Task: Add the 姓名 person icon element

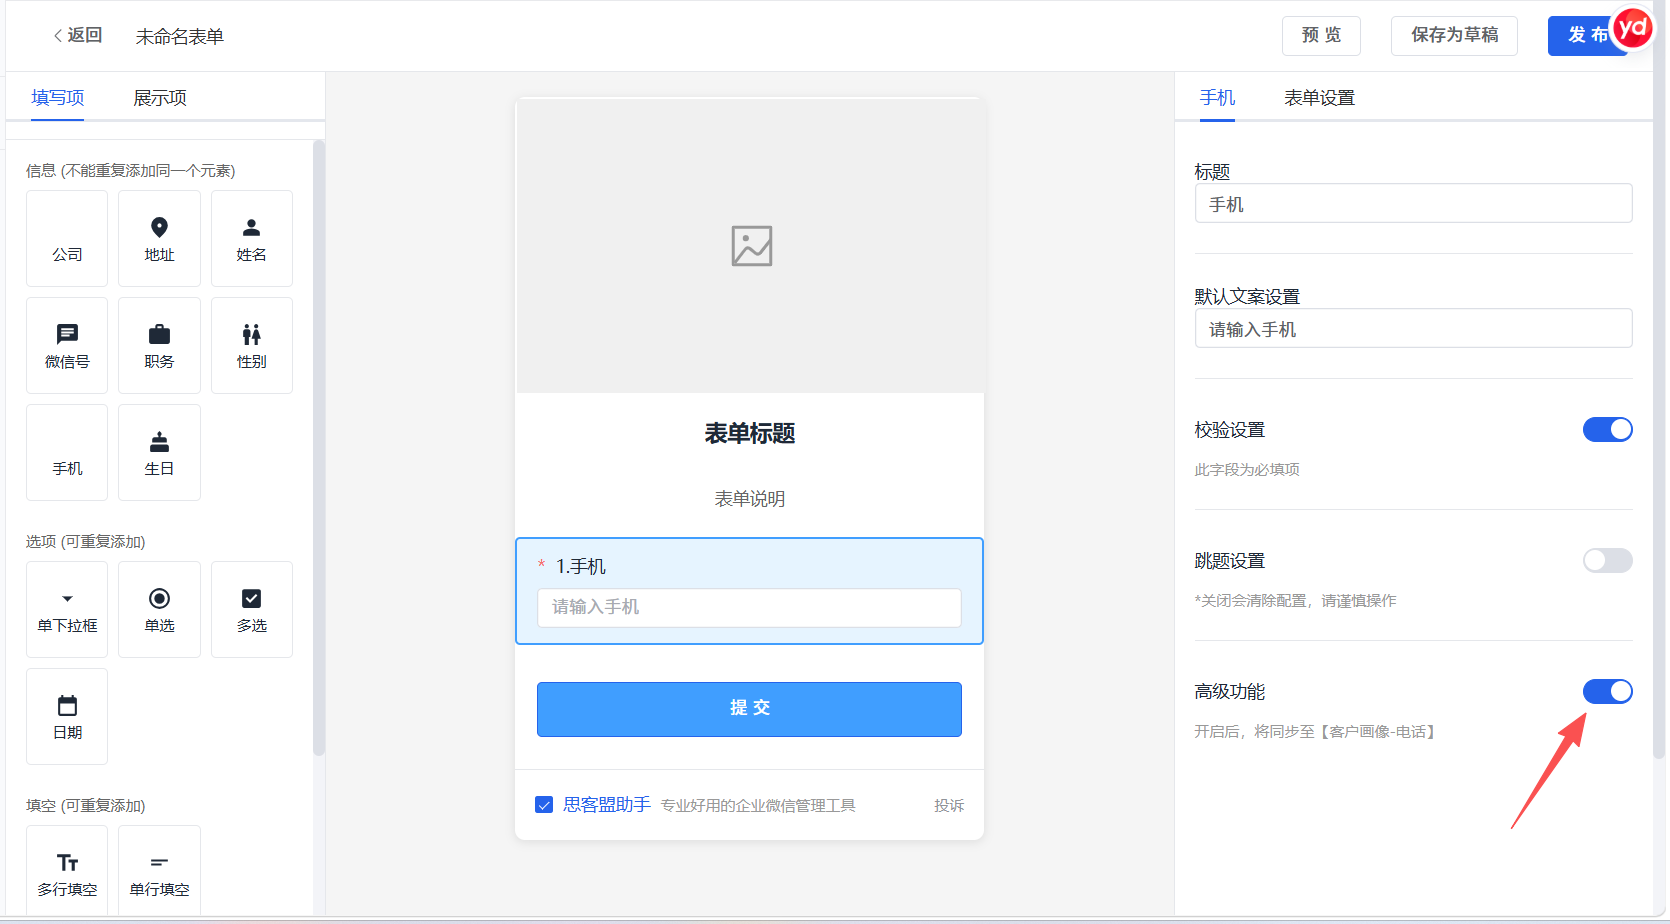Action: tap(252, 239)
